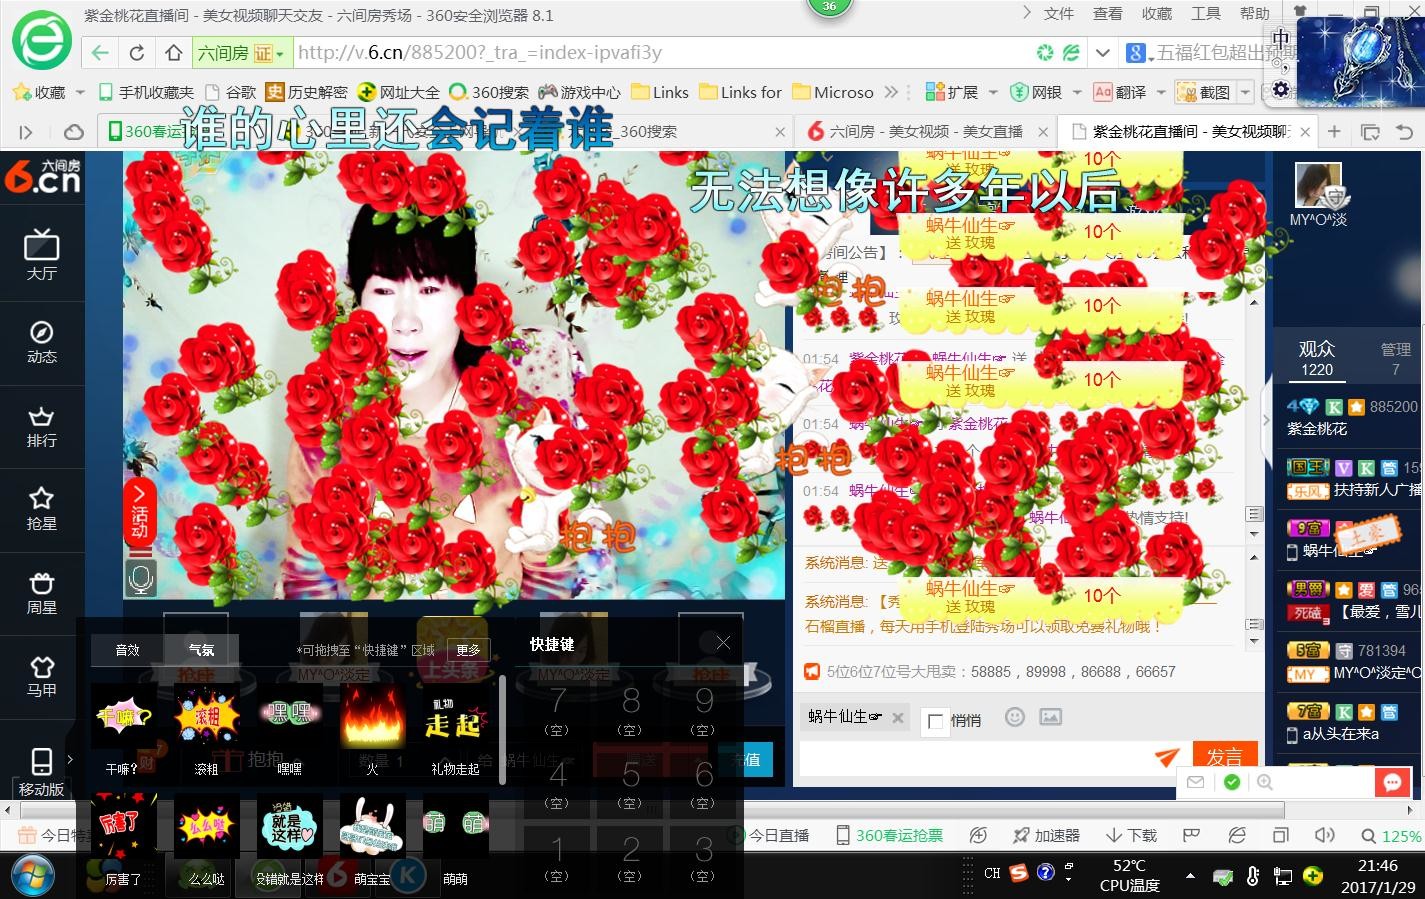Open the 抢星 star grab page

(41, 508)
